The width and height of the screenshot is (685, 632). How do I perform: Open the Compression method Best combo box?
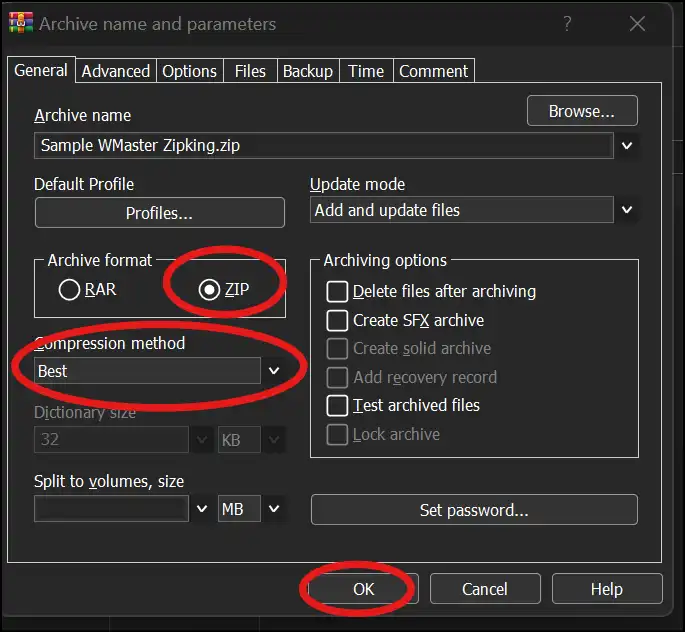pyautogui.click(x=148, y=371)
